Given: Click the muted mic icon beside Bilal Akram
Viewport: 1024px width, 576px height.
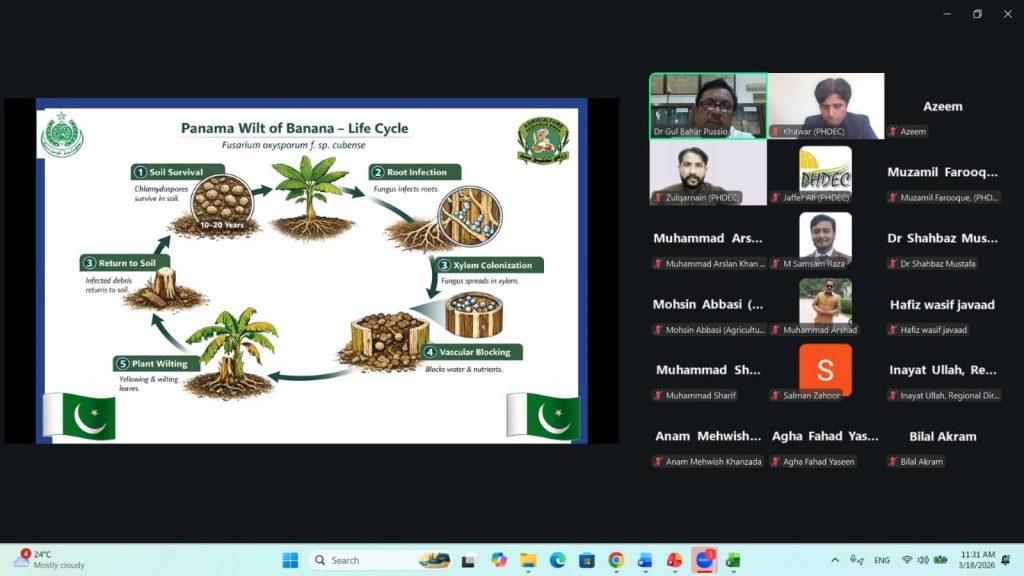Looking at the screenshot, I should 892,462.
